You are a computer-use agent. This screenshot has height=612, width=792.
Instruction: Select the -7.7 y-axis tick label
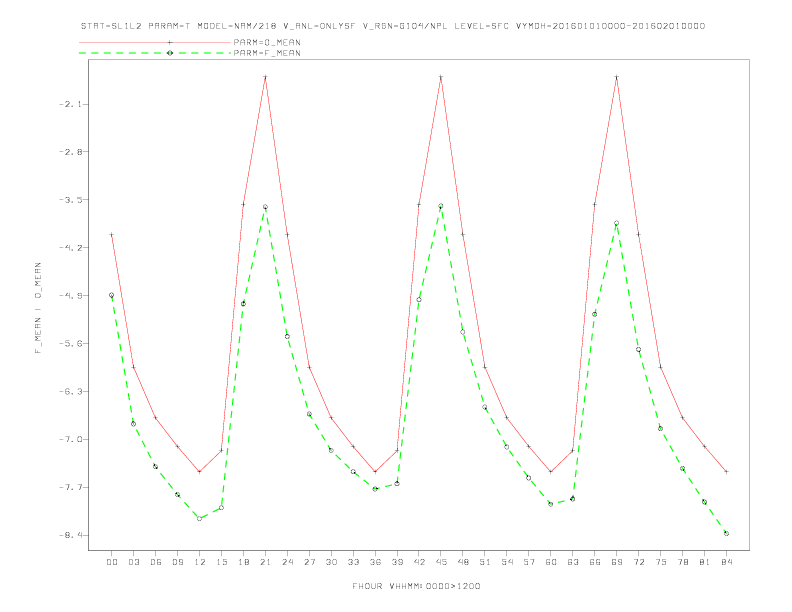click(70, 487)
